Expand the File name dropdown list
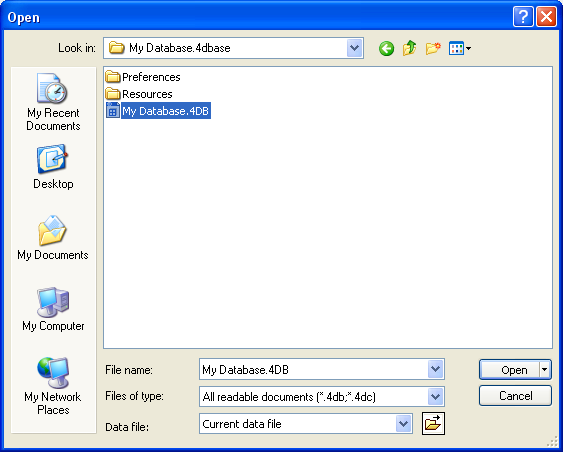563x452 pixels. pos(436,369)
